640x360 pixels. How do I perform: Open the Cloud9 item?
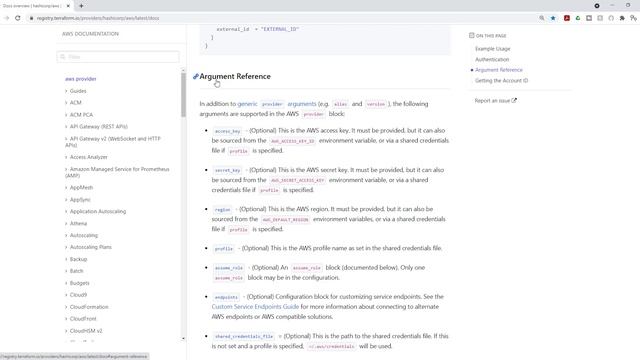(x=78, y=295)
